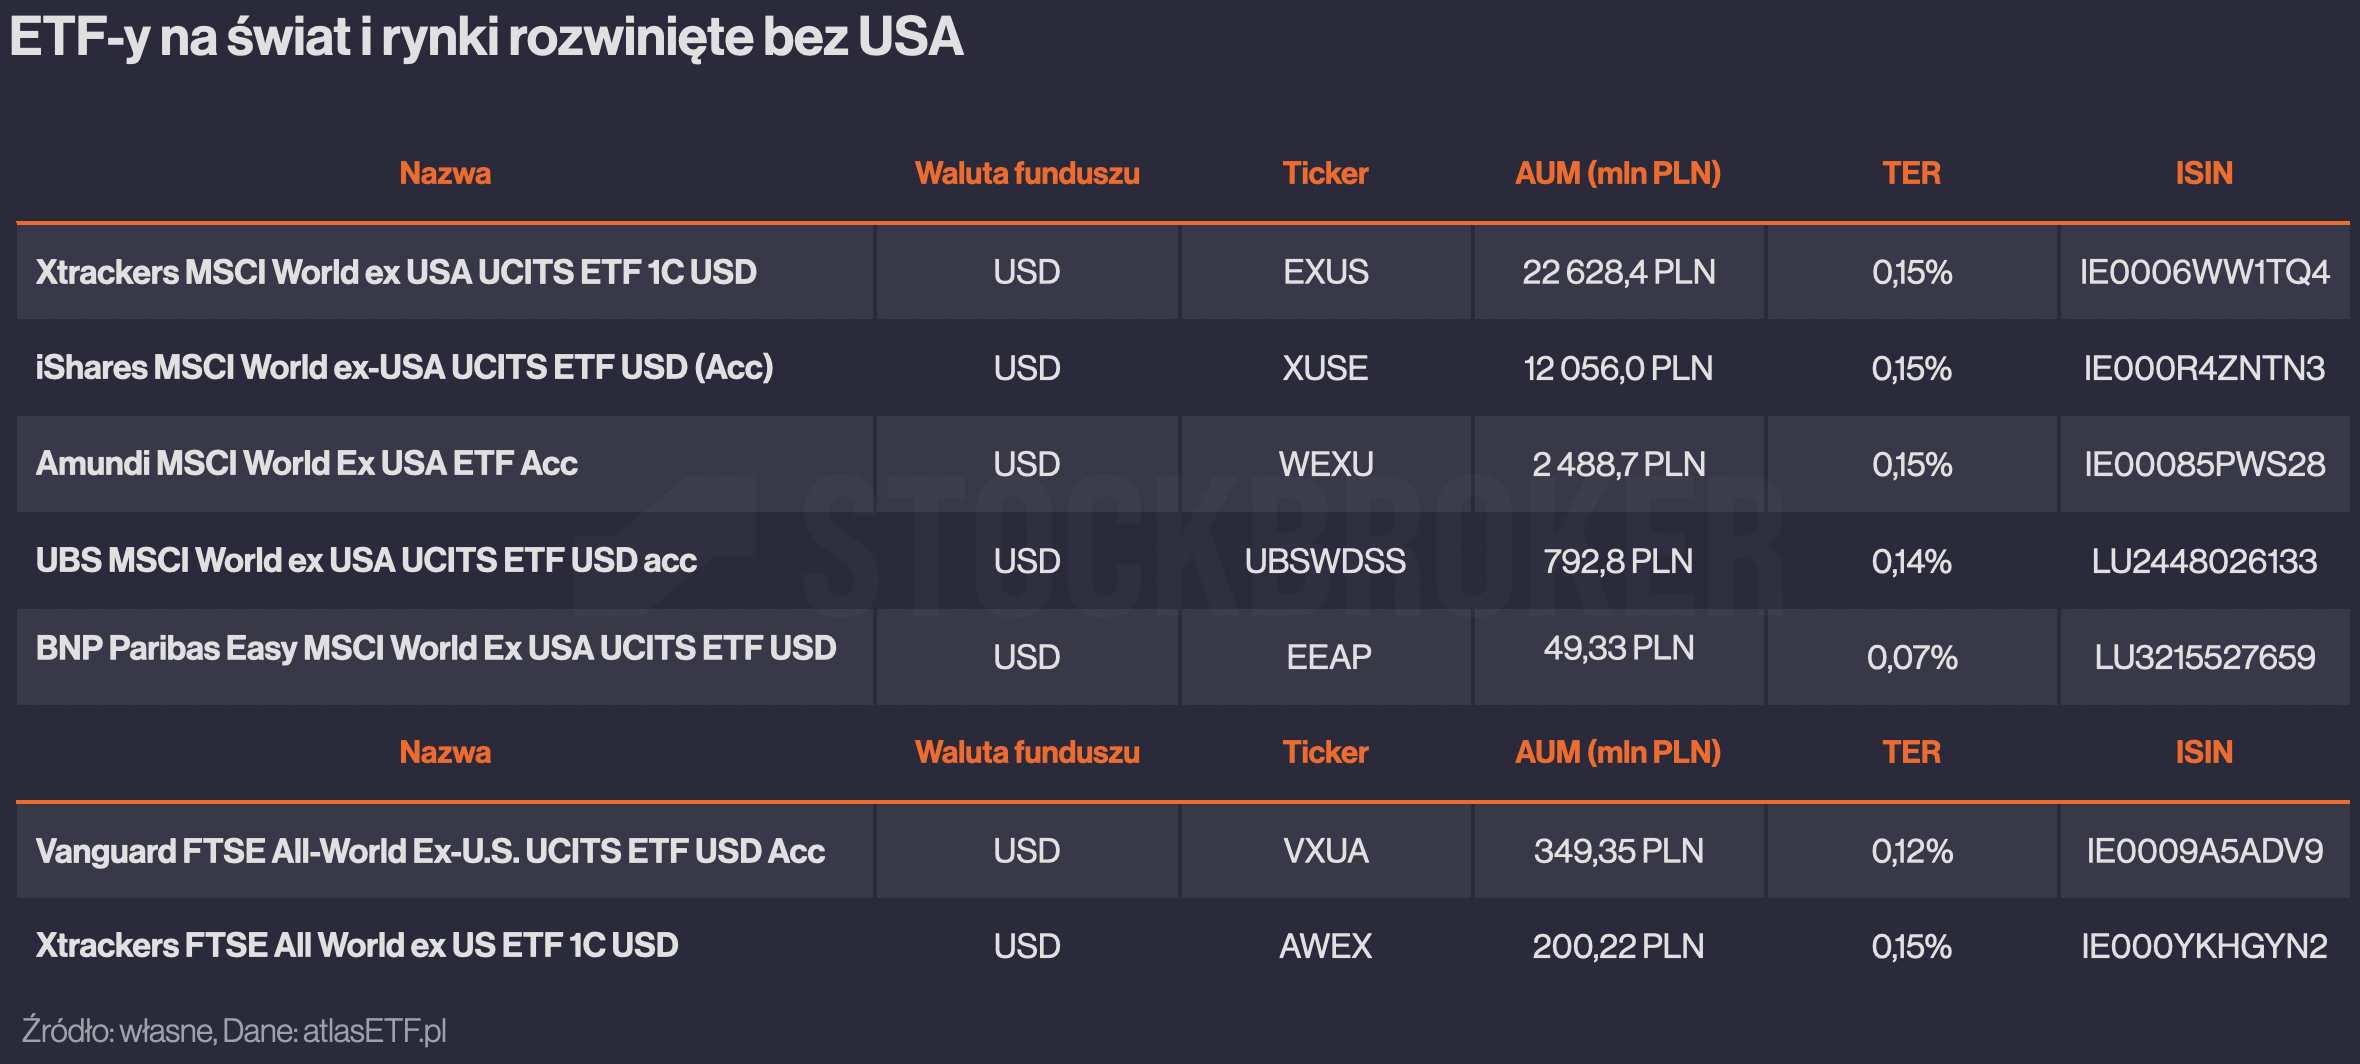Click the EXUS ticker cell
The width and height of the screenshot is (2360, 1064).
(1326, 272)
